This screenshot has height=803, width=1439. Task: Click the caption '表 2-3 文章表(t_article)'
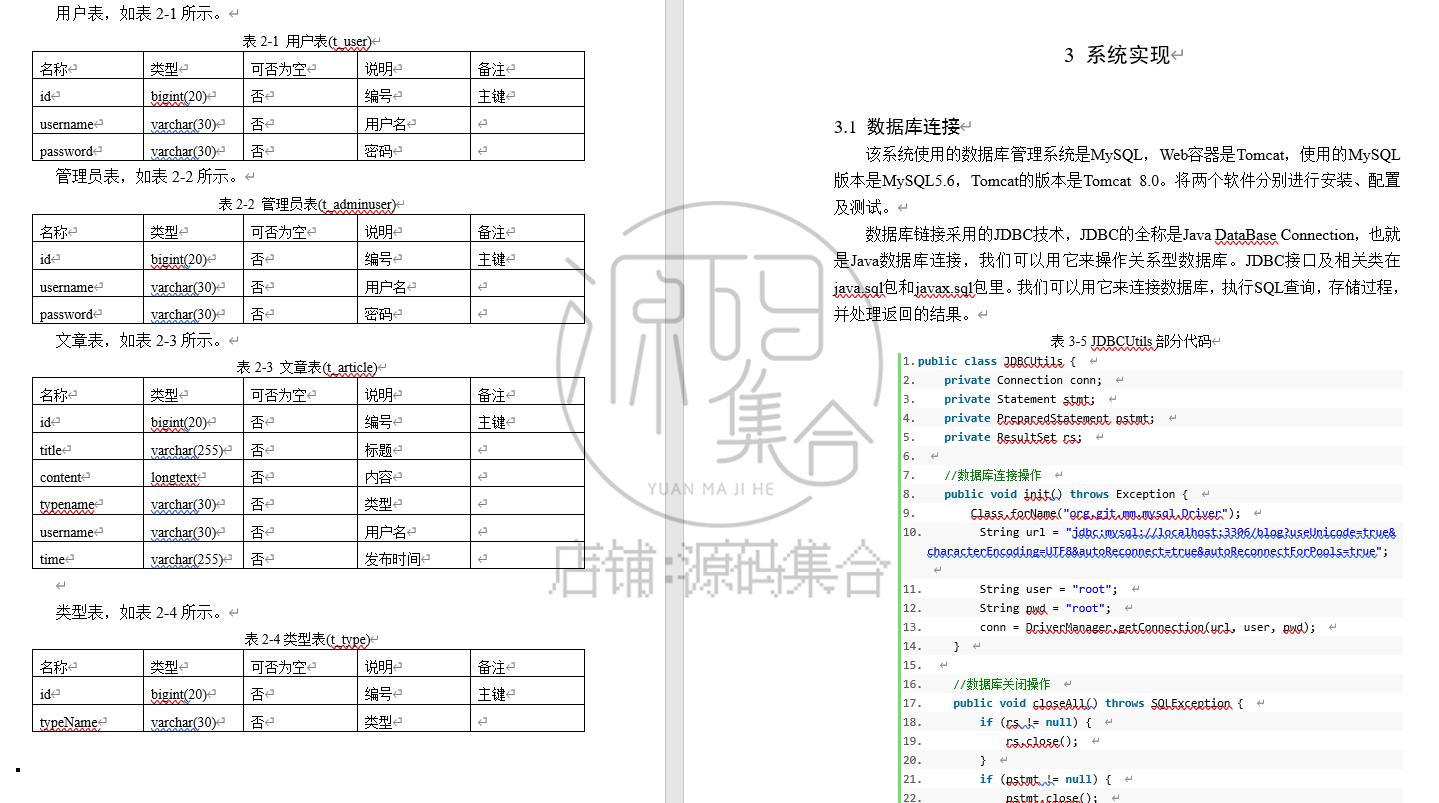[307, 367]
